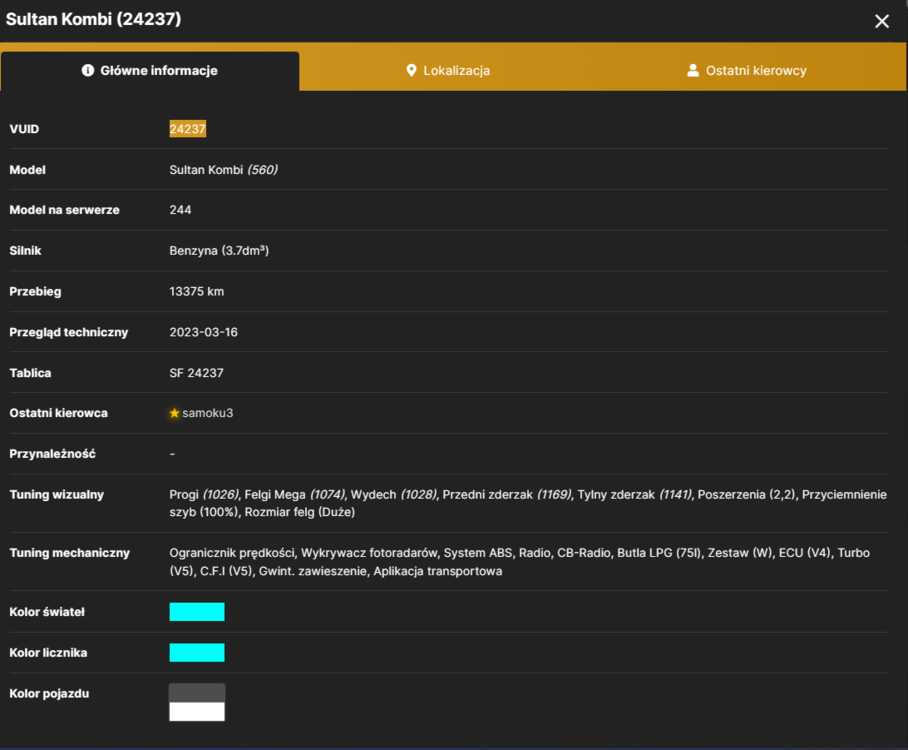Click the Kolor licznika label
Image resolution: width=908 pixels, height=750 pixels.
[48, 653]
